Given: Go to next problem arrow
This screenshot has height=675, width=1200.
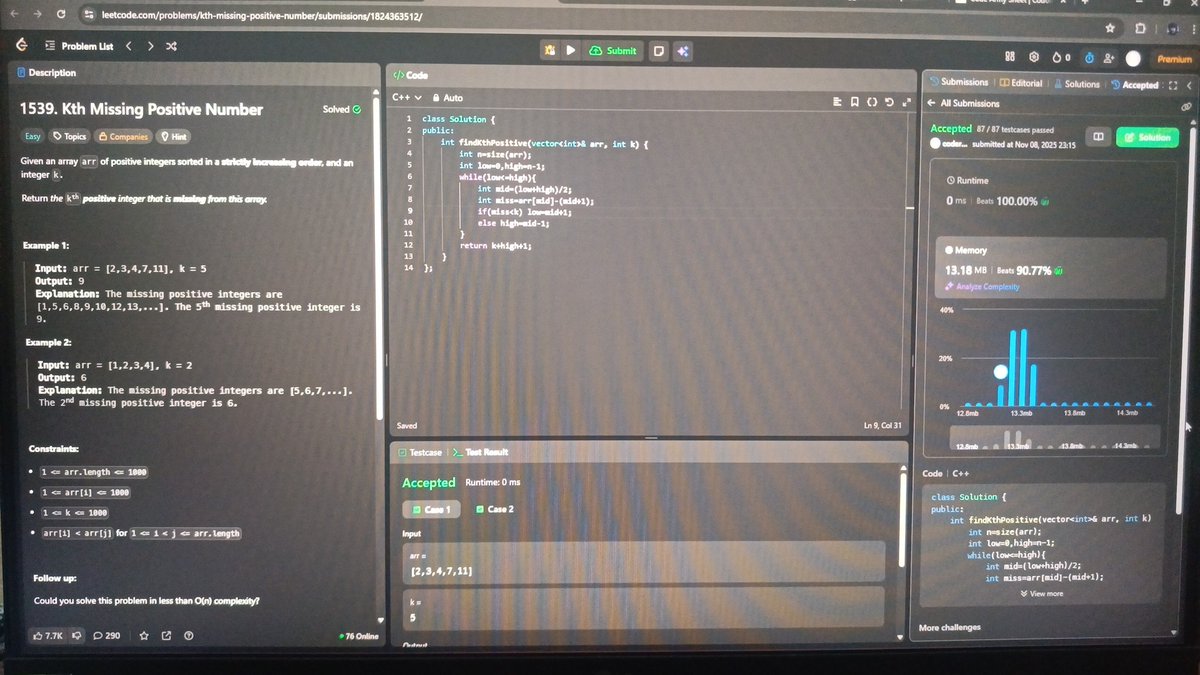Looking at the screenshot, I should pos(150,46).
